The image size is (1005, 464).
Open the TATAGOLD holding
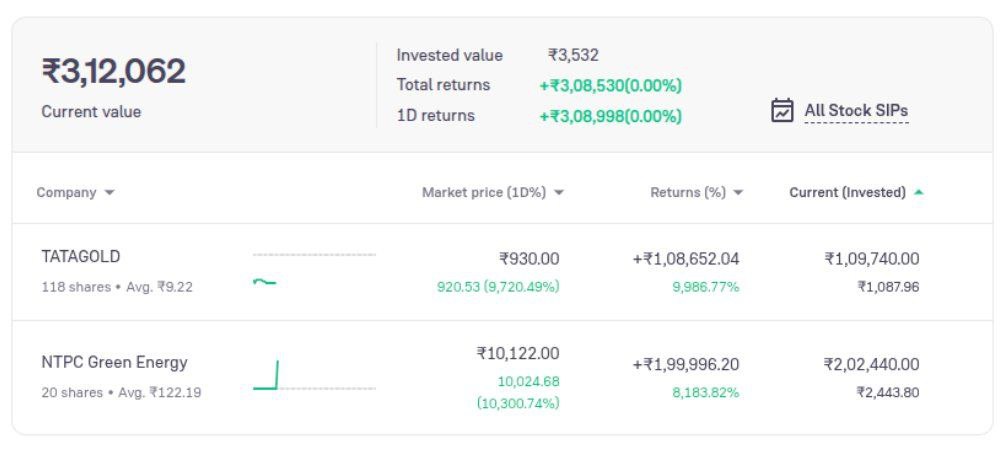point(81,257)
